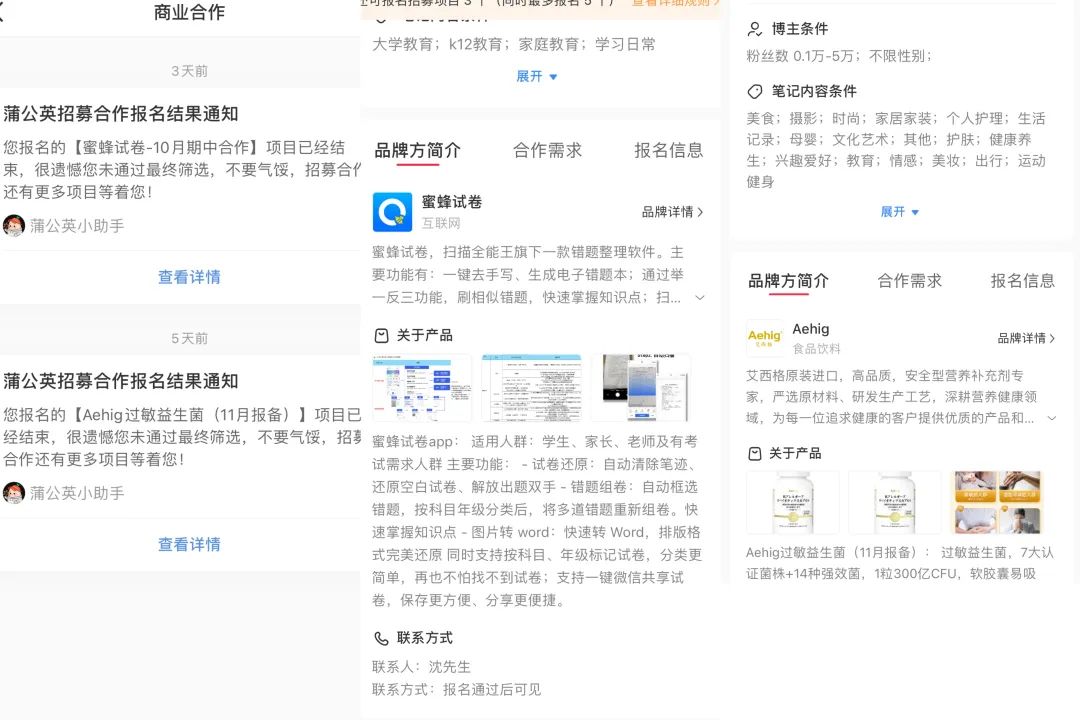View details of the Aehig result notice
The width and height of the screenshot is (1080, 720).
[189, 544]
